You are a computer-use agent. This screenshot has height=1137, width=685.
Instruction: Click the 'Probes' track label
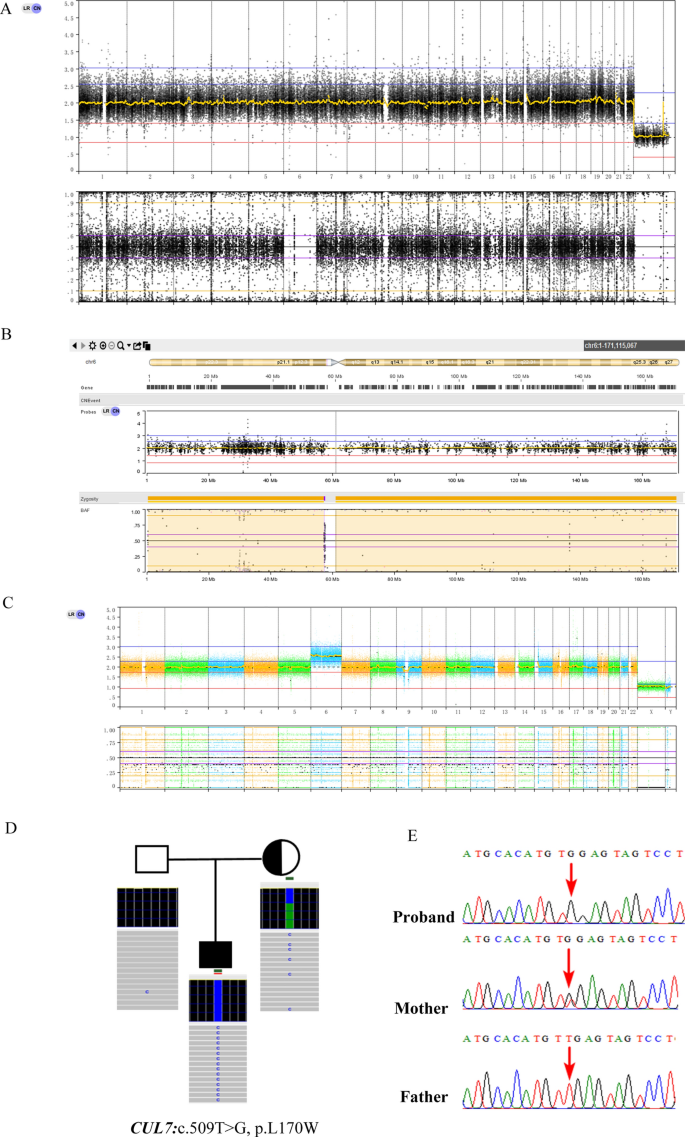tap(88, 412)
